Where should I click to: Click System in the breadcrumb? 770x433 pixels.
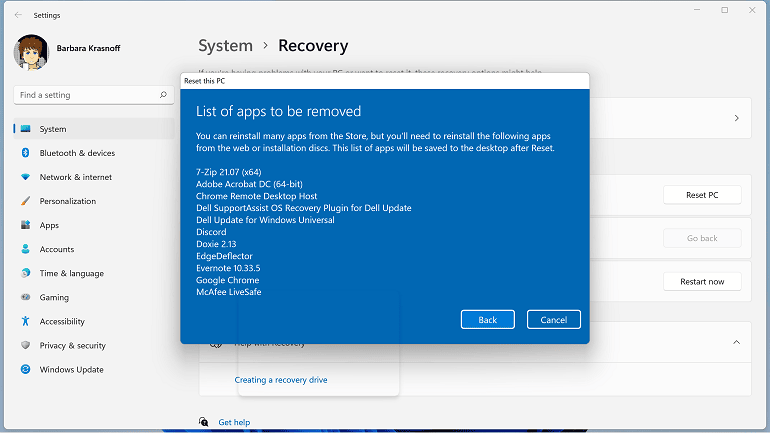pyautogui.click(x=225, y=46)
